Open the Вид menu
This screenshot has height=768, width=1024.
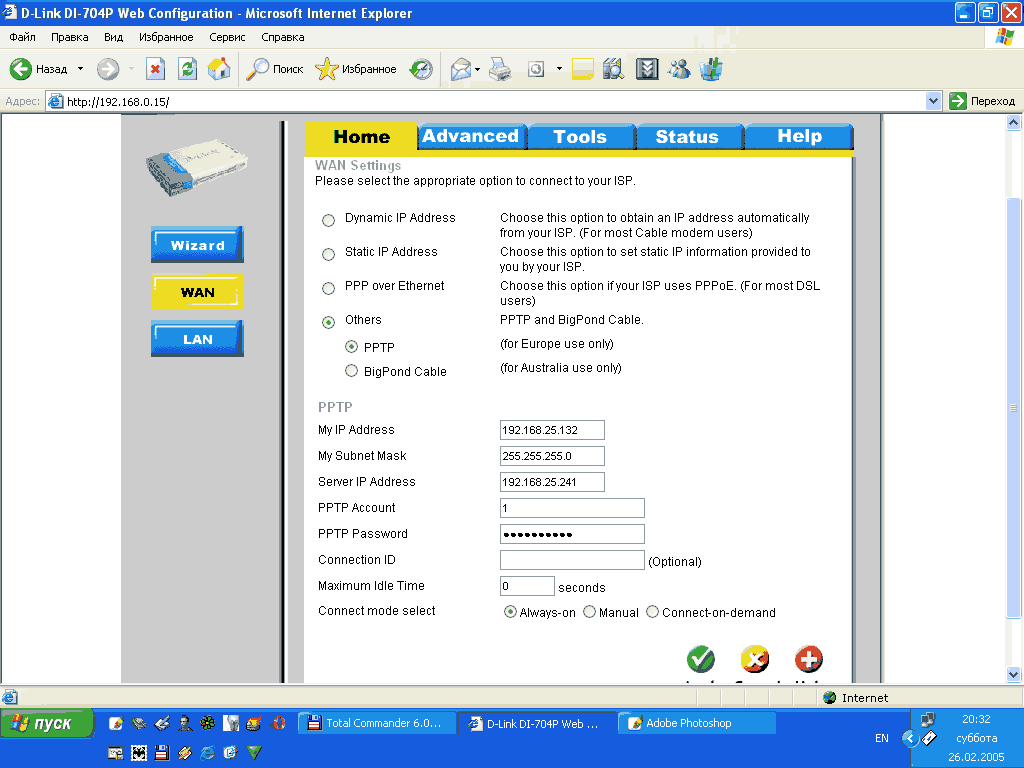coord(114,37)
